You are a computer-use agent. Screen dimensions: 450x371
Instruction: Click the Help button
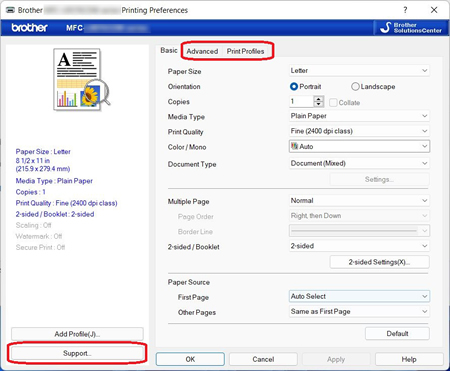[409, 359]
